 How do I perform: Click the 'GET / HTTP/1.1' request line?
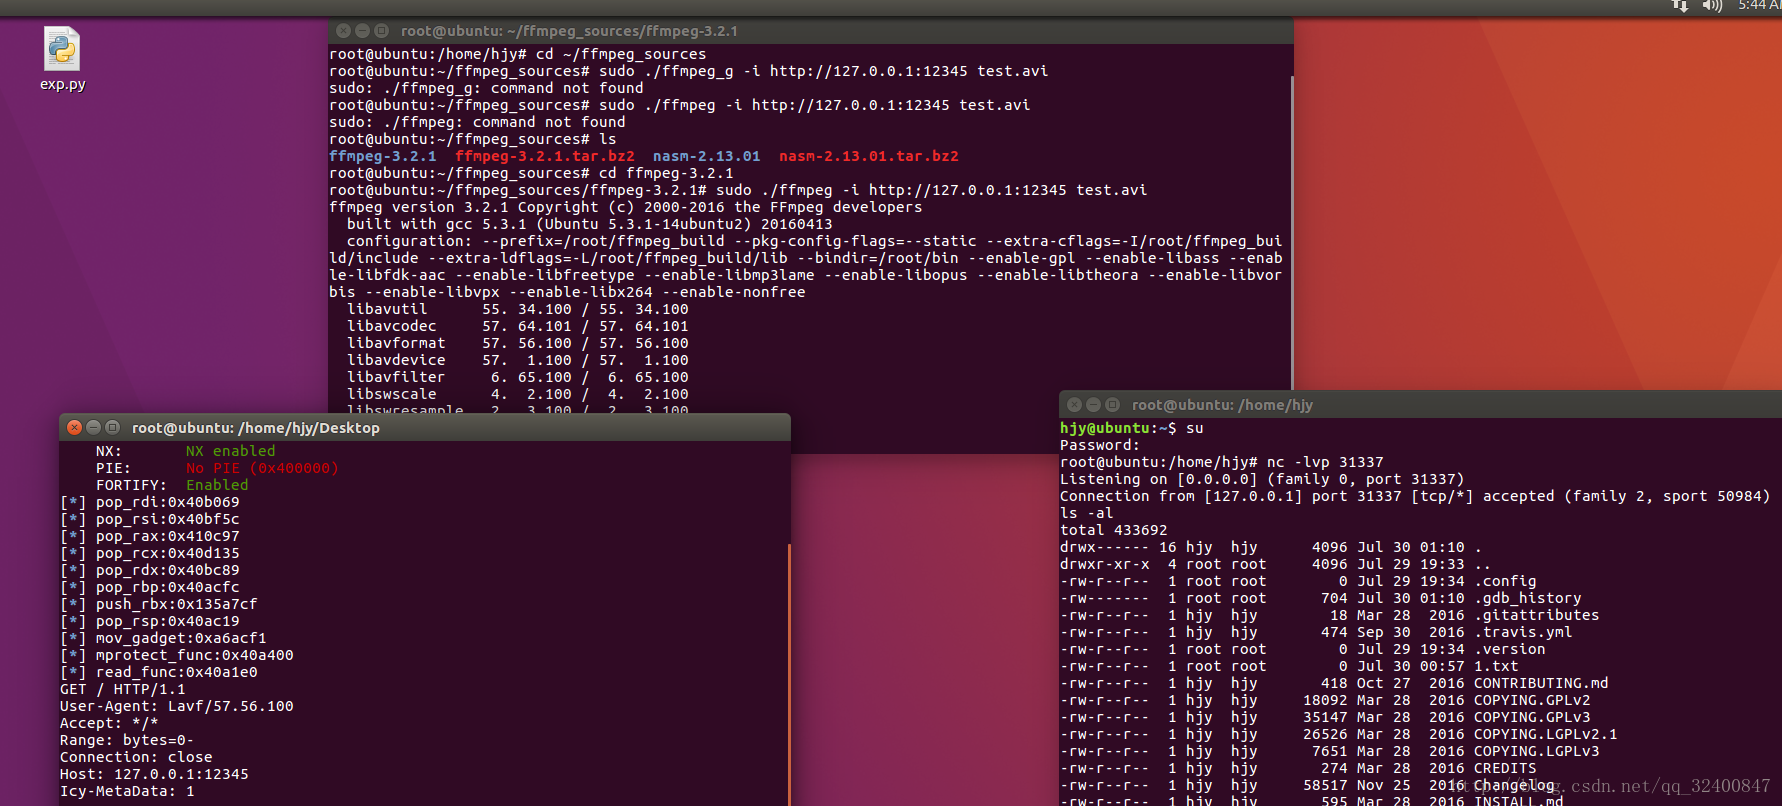tap(123, 689)
